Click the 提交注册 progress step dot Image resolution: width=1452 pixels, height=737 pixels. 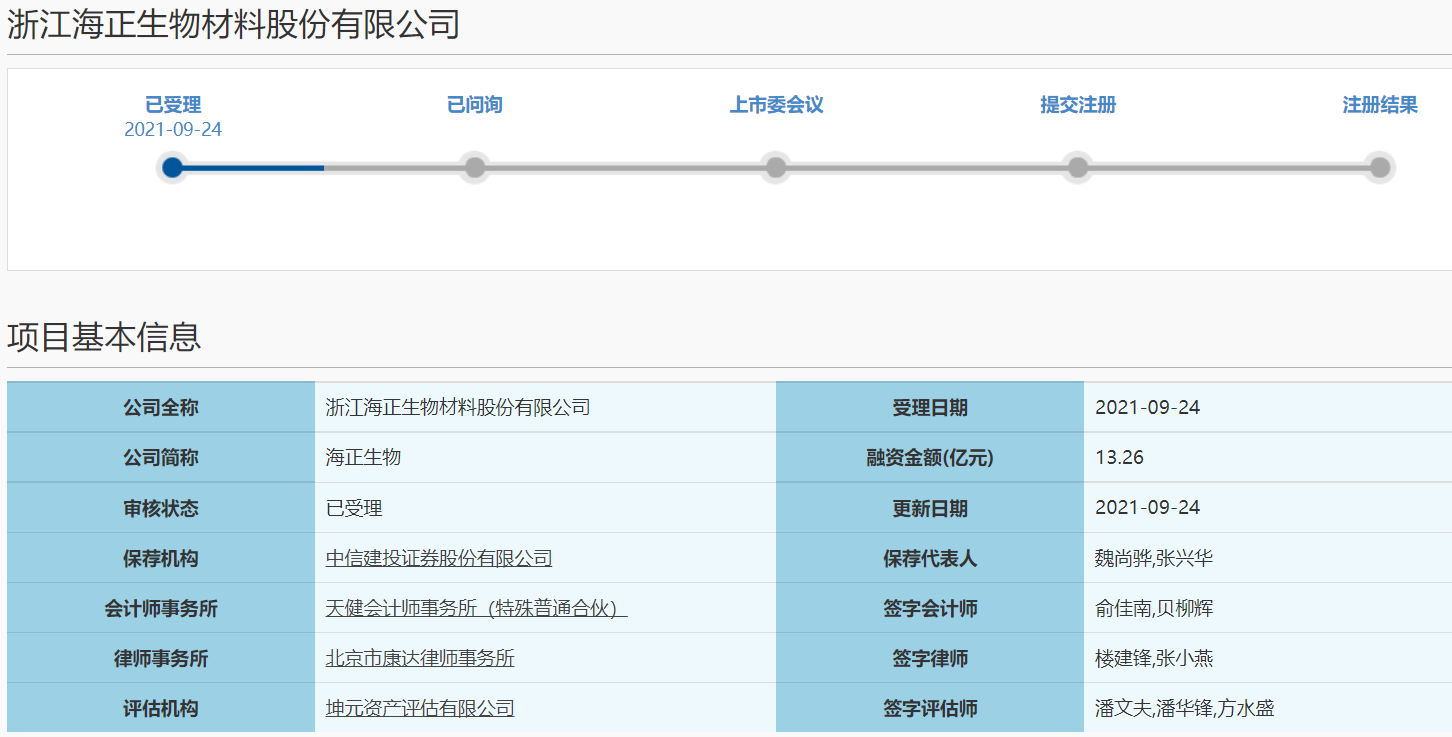(x=1077, y=167)
